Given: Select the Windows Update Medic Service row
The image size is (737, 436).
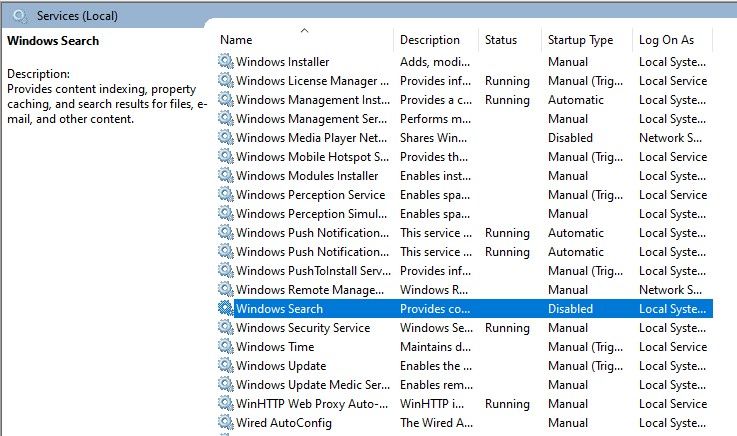Looking at the screenshot, I should tap(312, 385).
